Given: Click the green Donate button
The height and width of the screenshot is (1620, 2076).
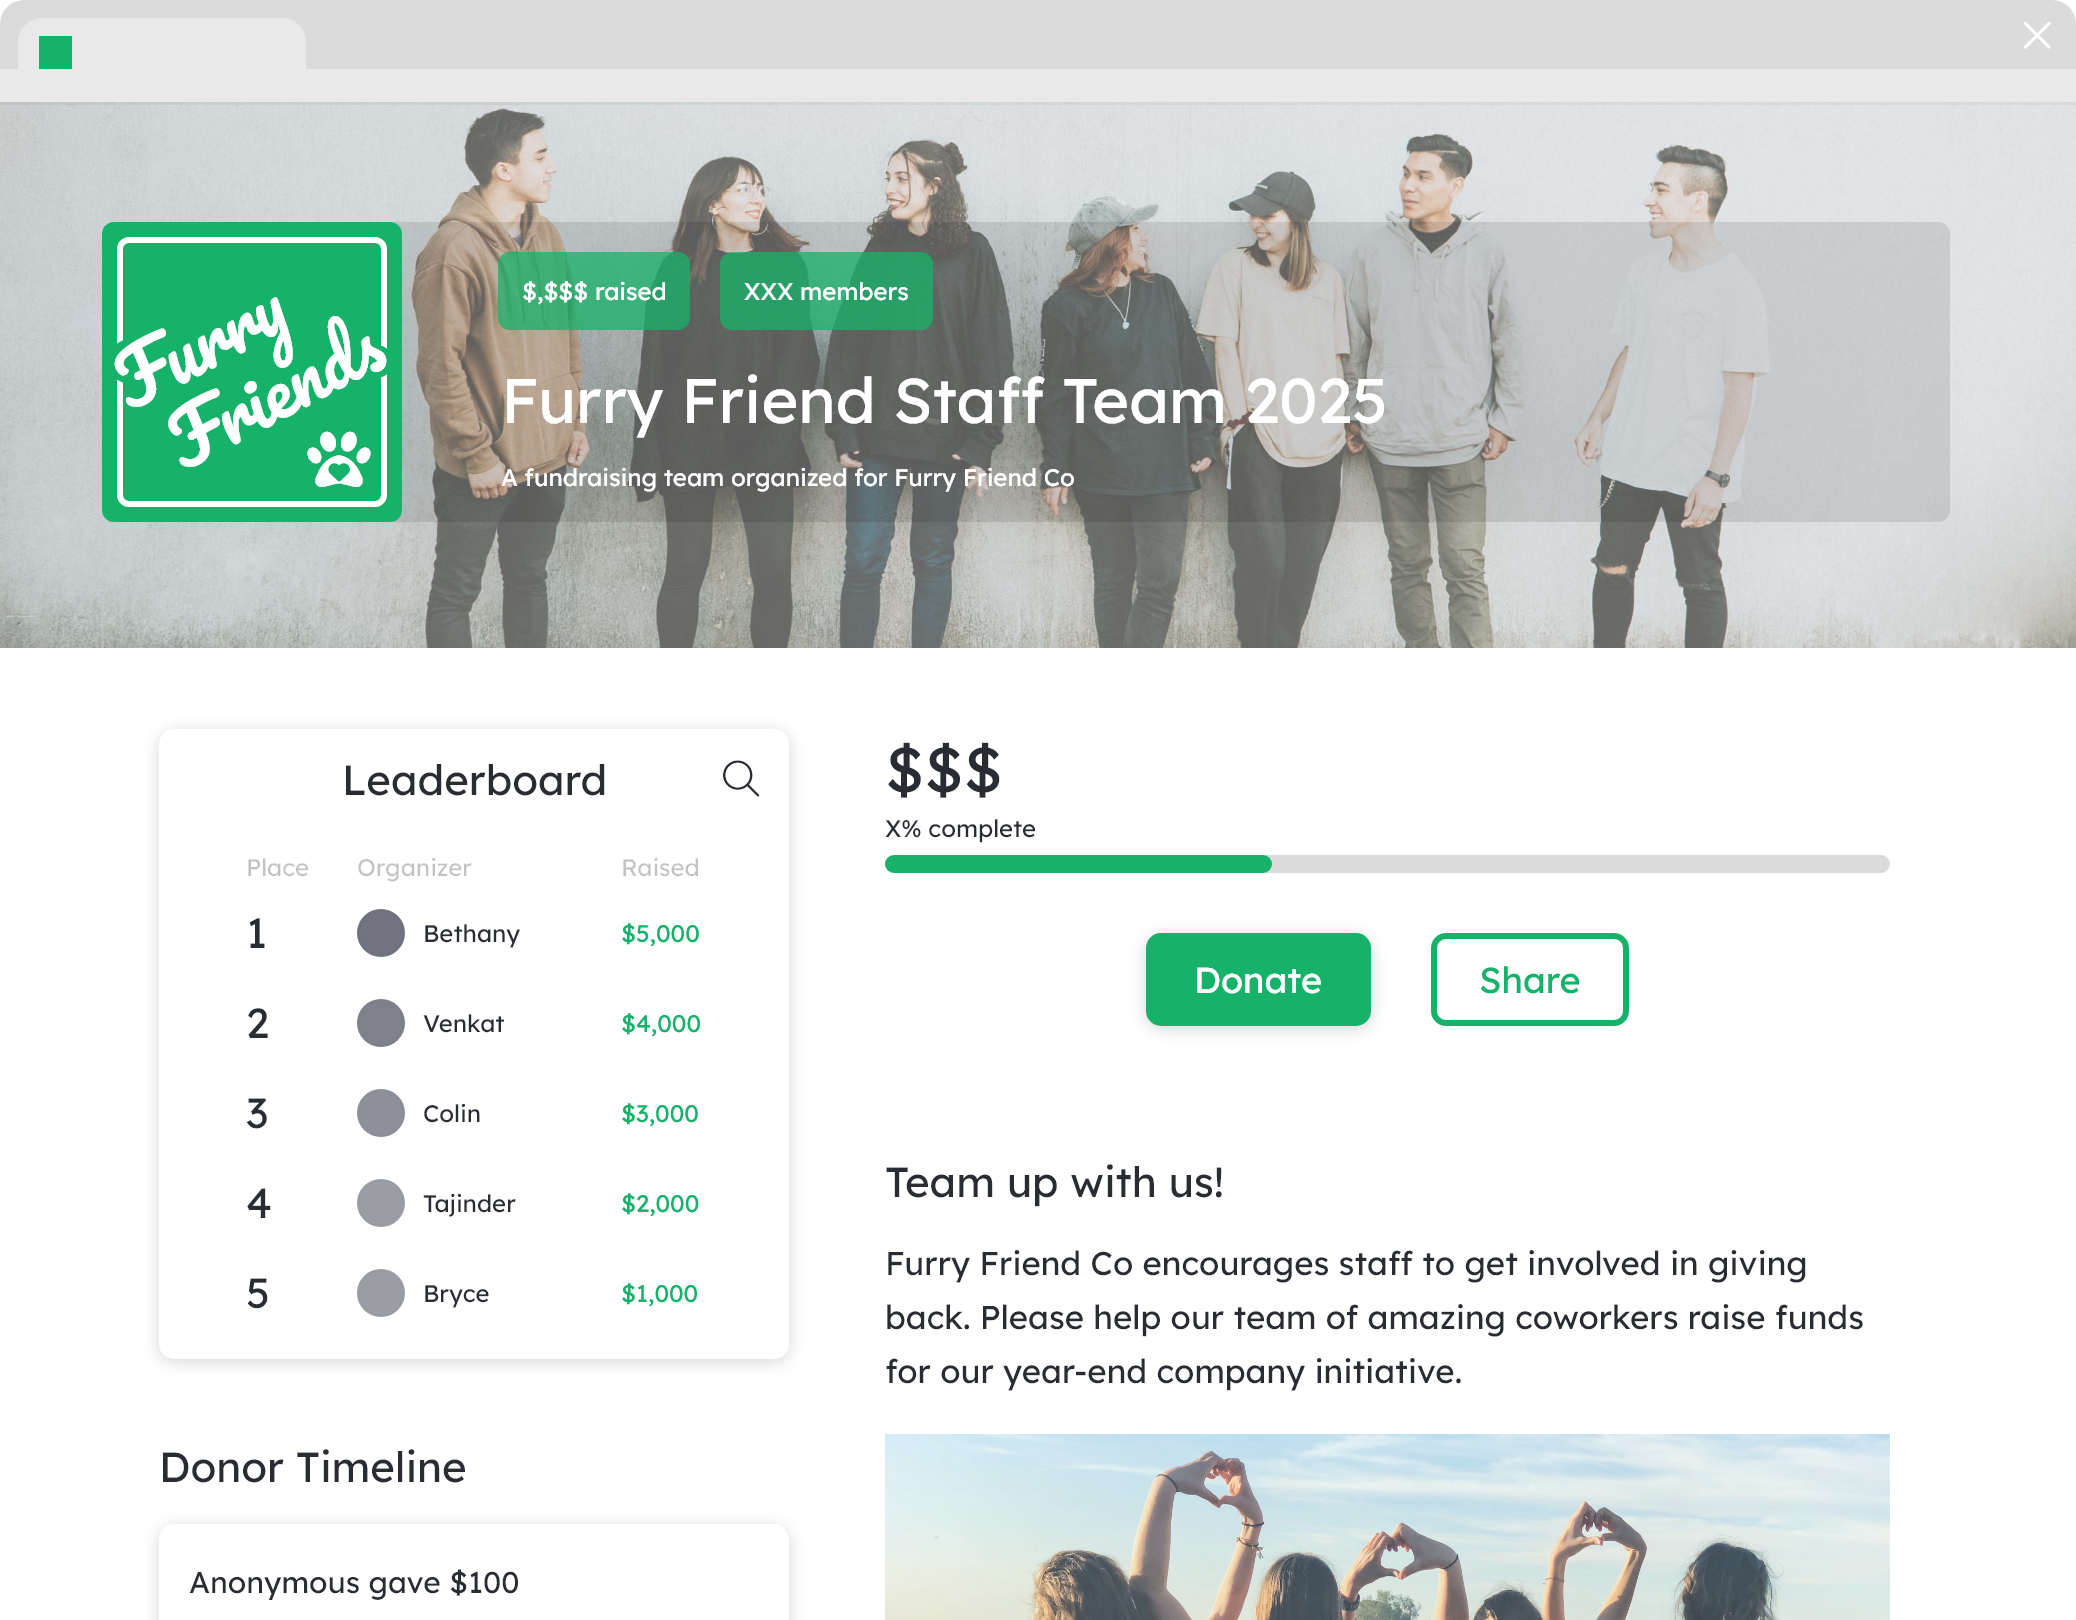Looking at the screenshot, I should [1258, 979].
